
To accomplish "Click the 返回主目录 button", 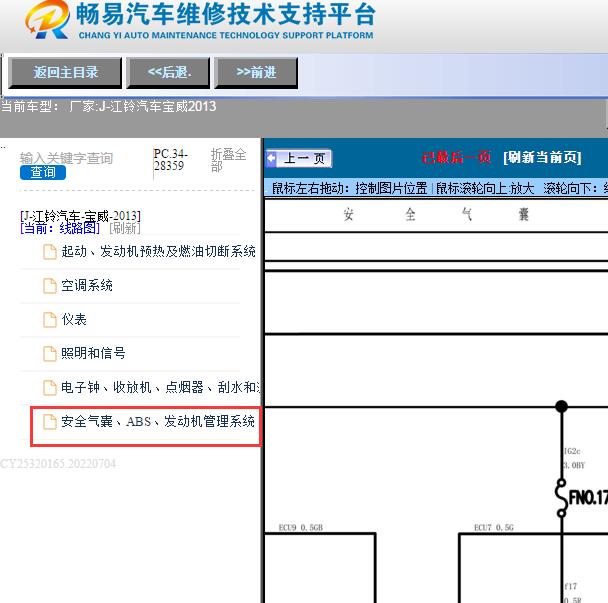I will tap(65, 73).
